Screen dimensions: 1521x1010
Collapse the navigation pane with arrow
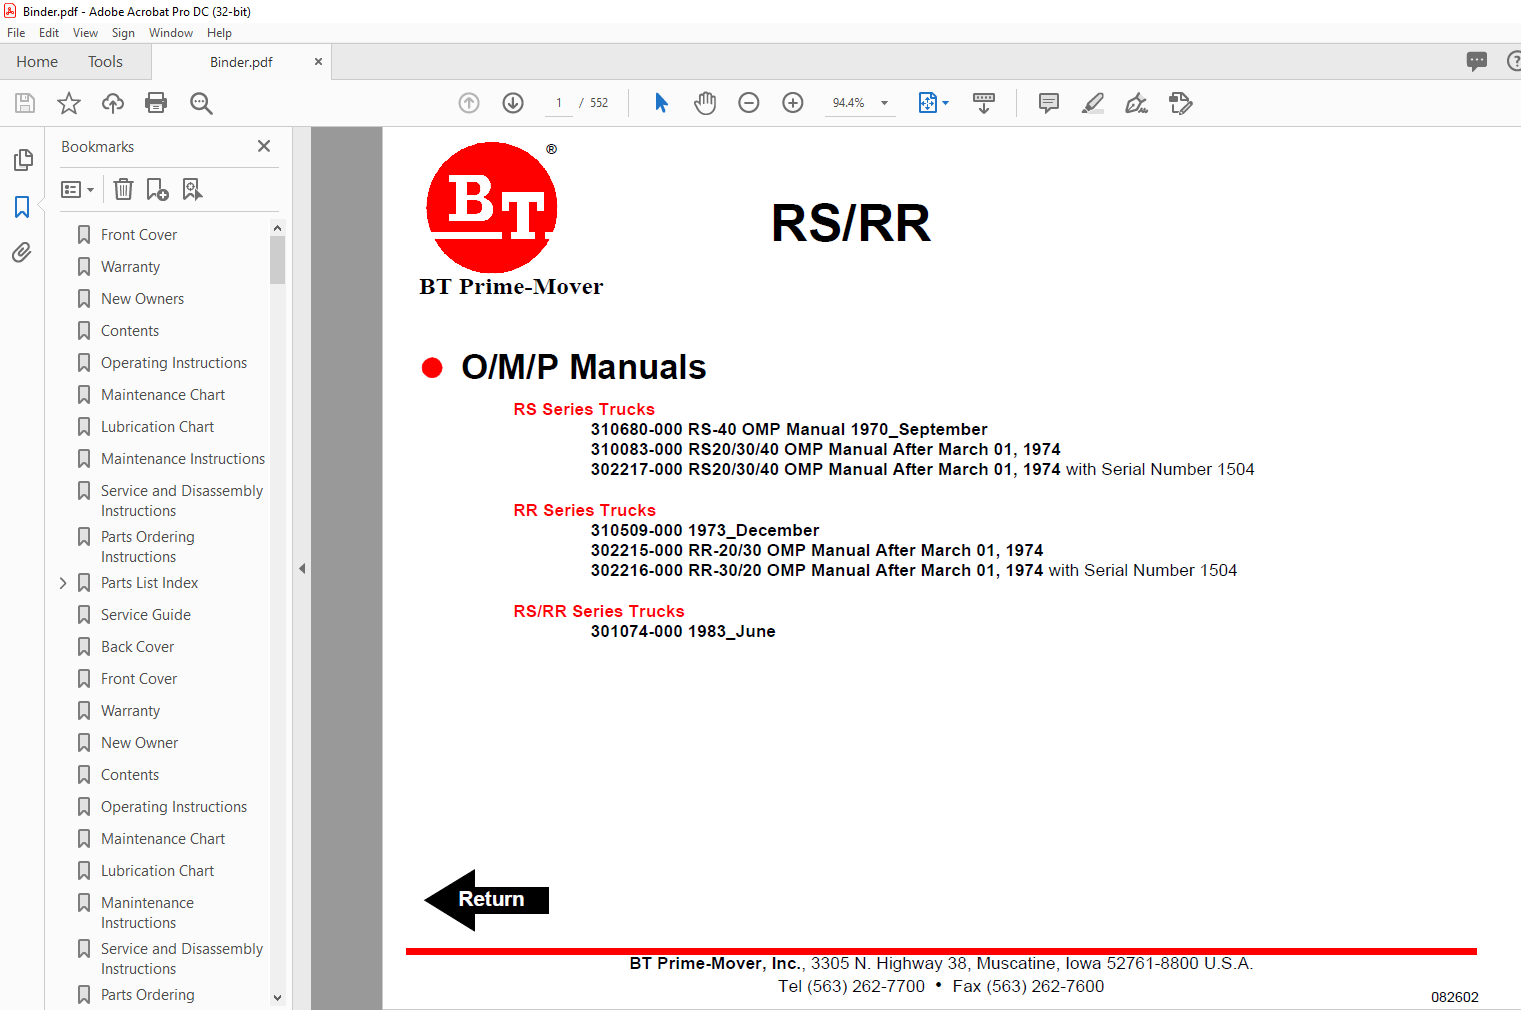pos(302,568)
